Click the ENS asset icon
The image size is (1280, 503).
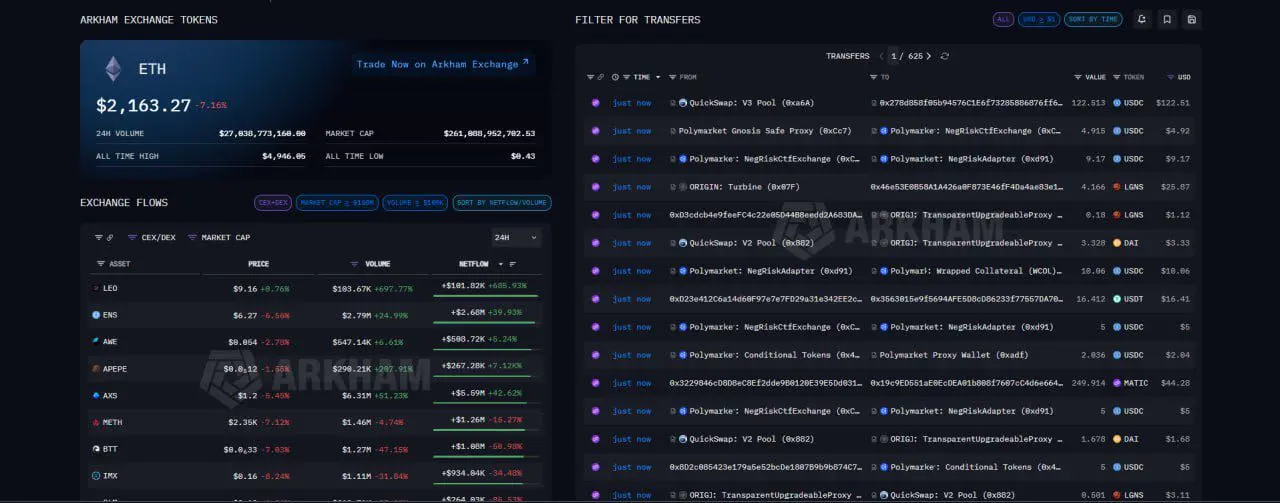click(96, 315)
